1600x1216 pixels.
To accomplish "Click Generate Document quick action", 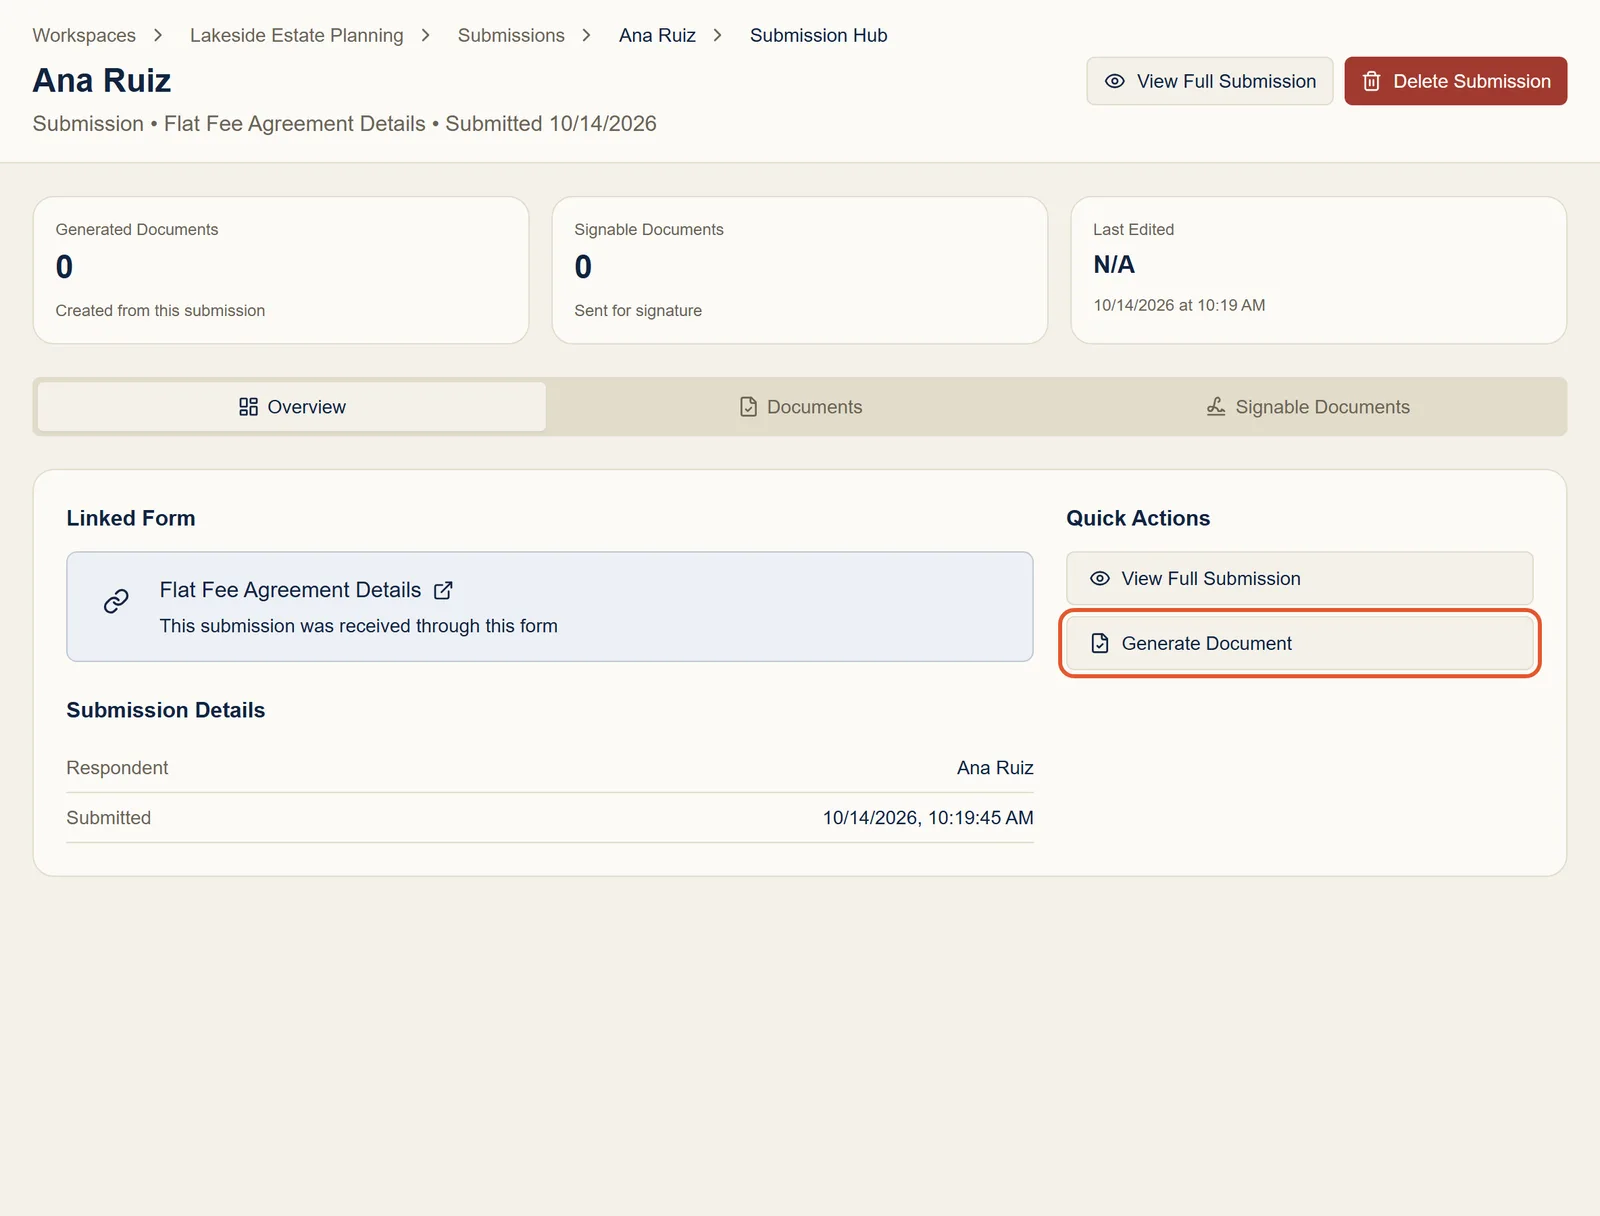I will [1299, 643].
